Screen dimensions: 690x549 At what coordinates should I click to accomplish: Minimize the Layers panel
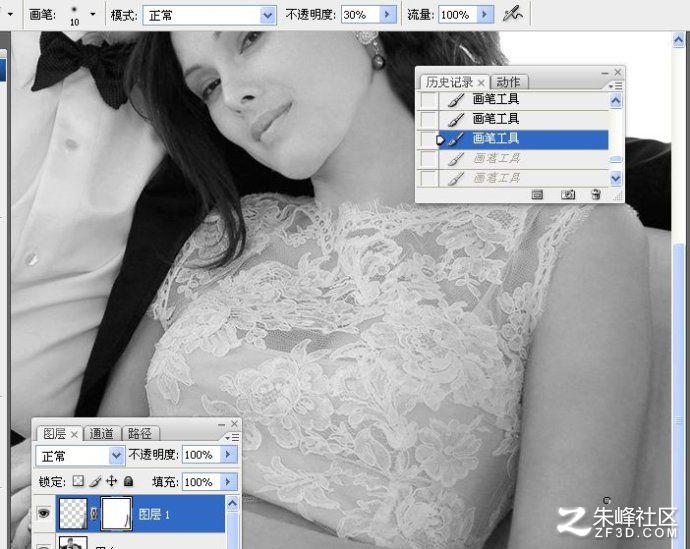tap(221, 424)
